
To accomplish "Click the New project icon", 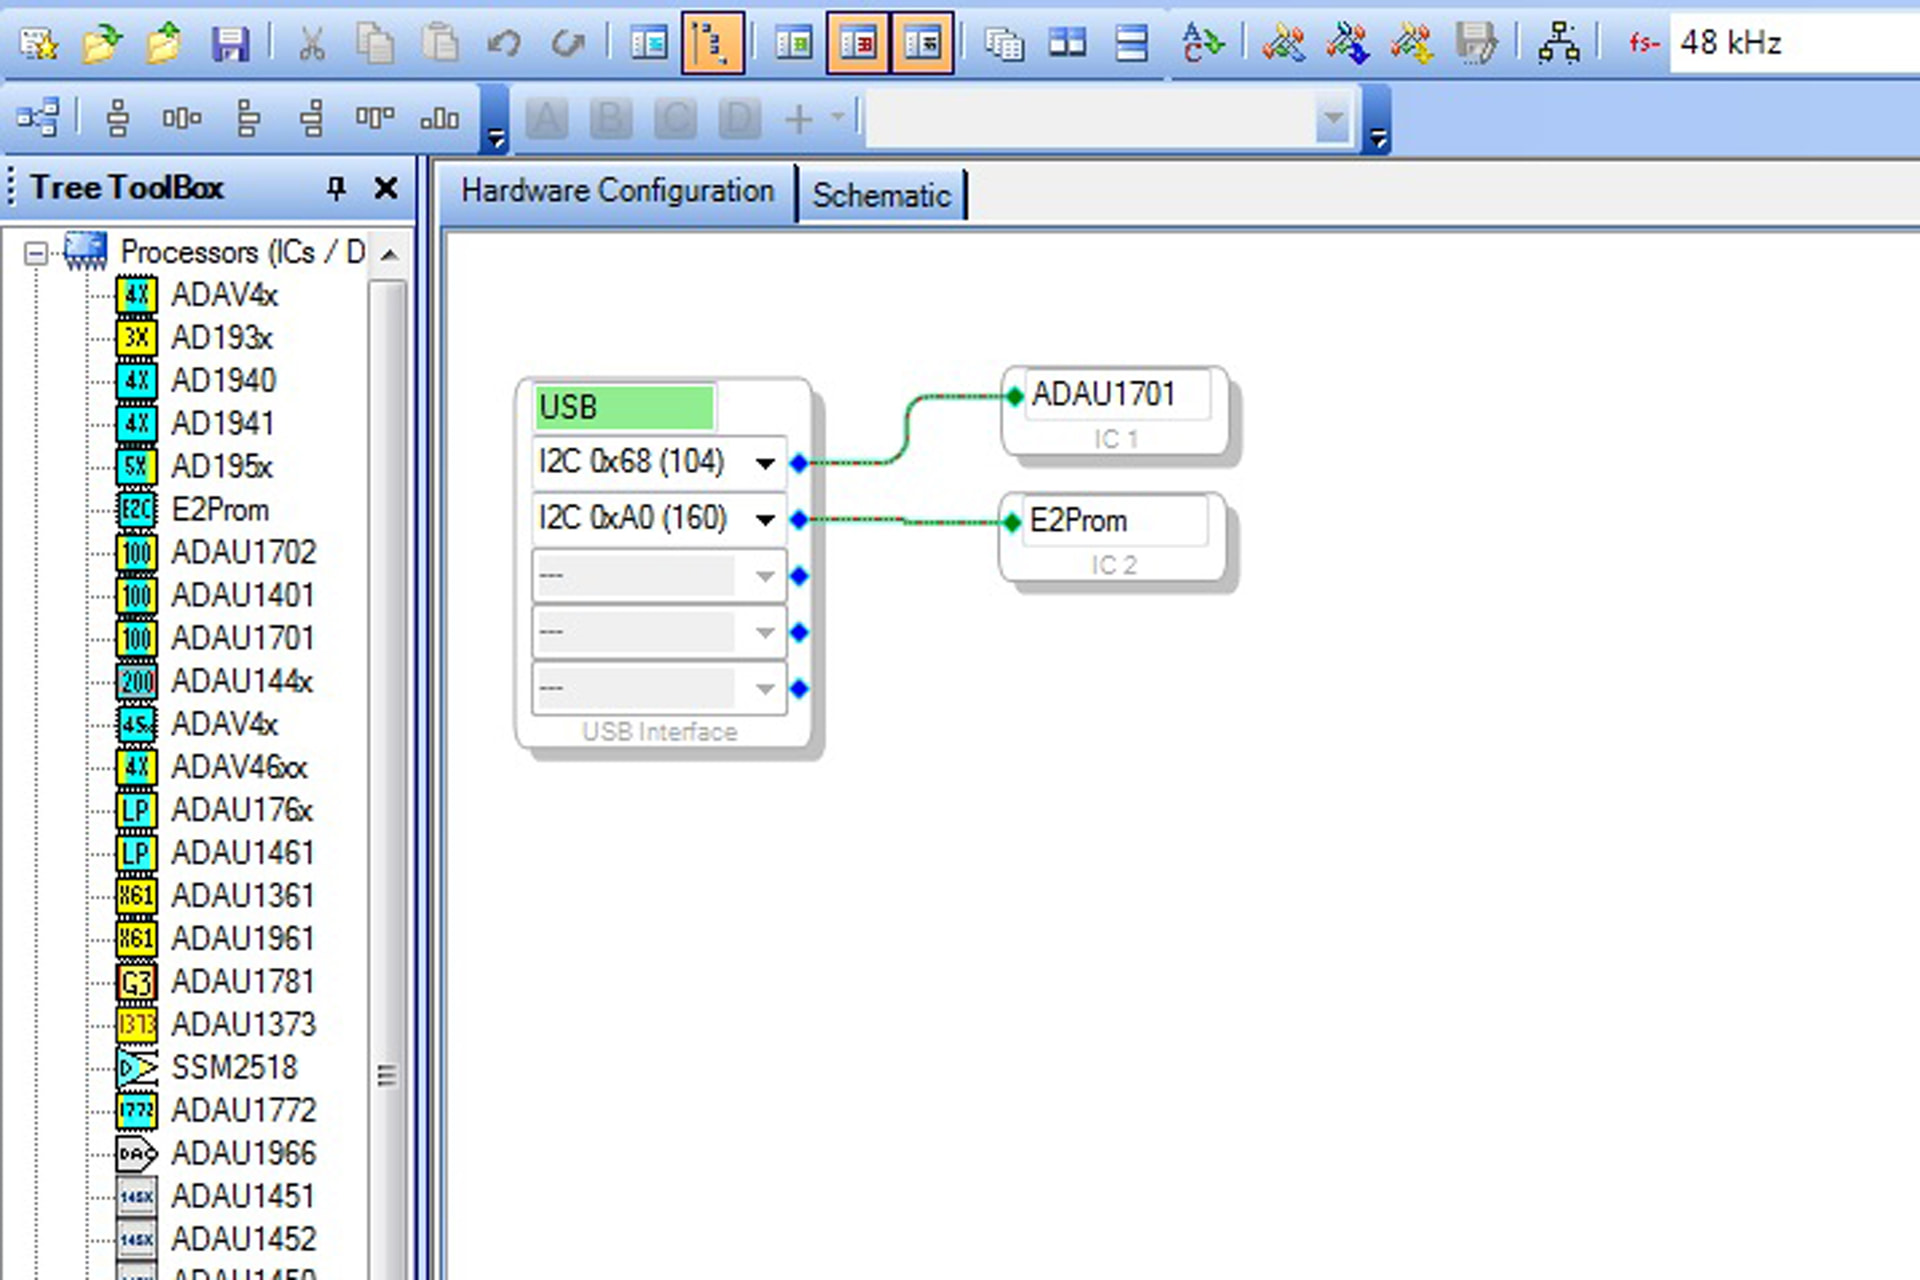I will click(x=39, y=44).
